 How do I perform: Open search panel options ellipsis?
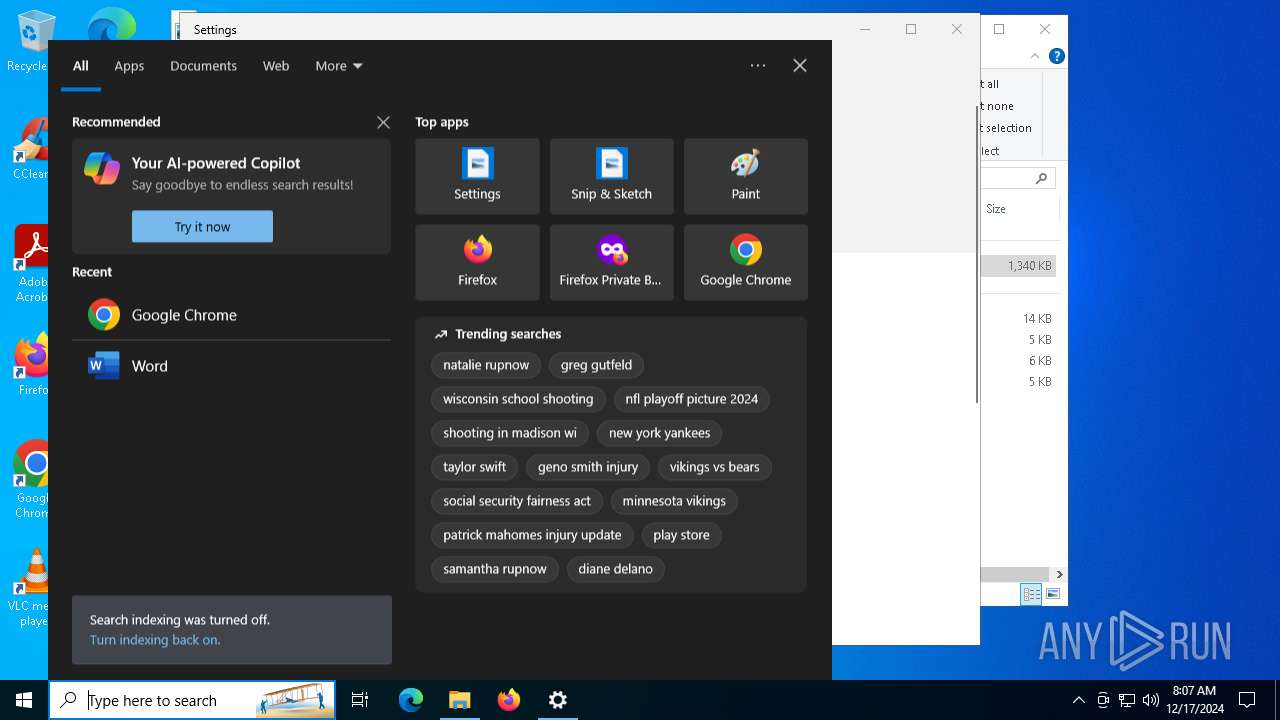pos(758,66)
